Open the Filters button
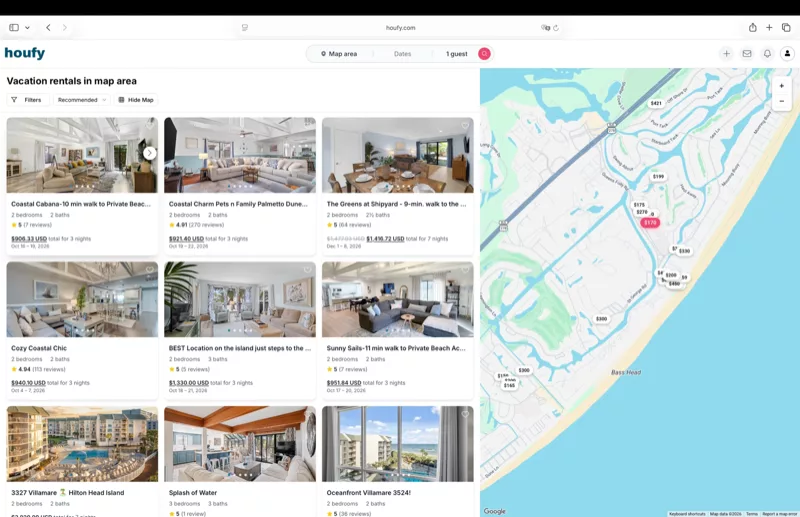This screenshot has height=517, width=800. point(28,100)
